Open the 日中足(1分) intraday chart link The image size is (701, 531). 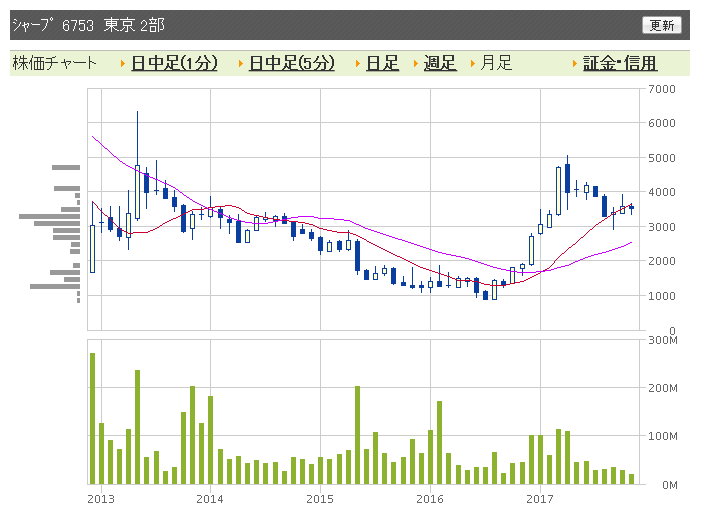(x=174, y=63)
